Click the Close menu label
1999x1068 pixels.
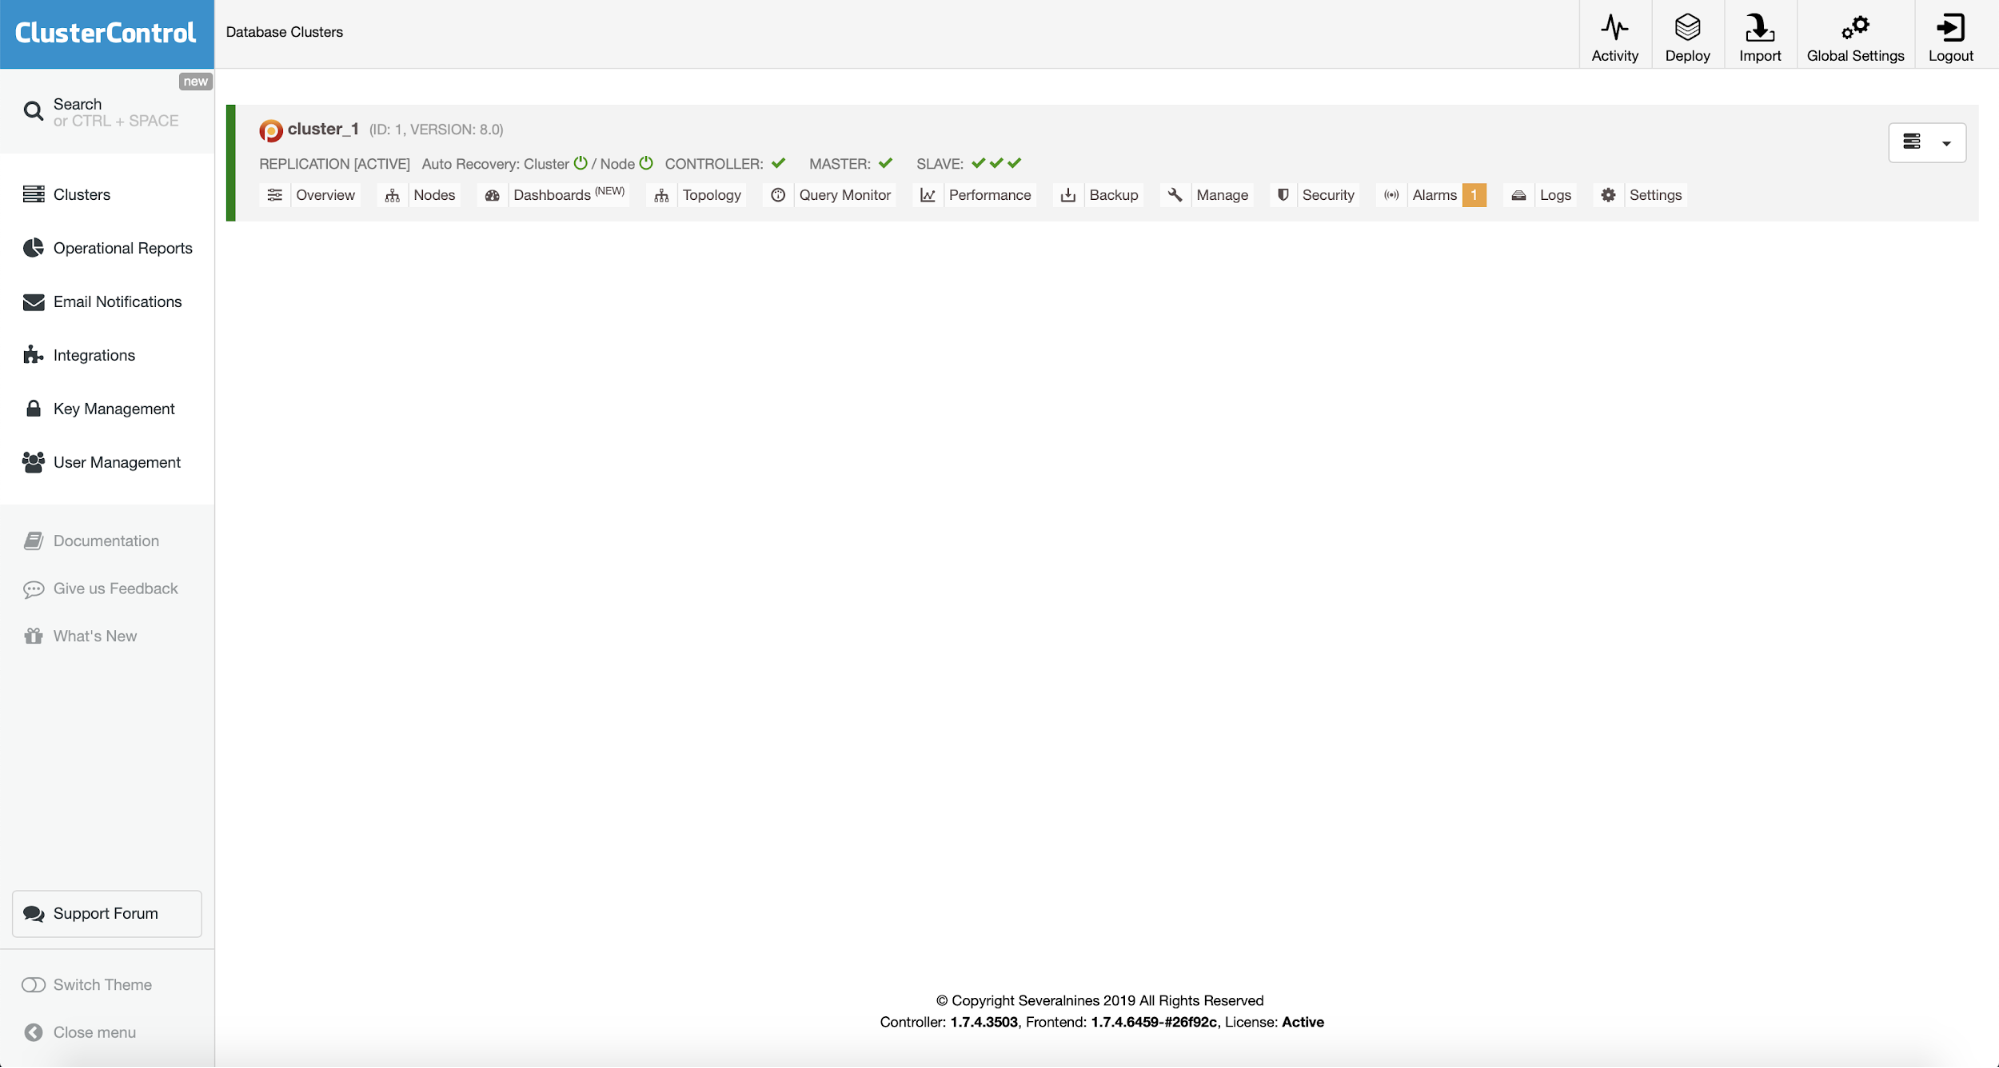94,1033
